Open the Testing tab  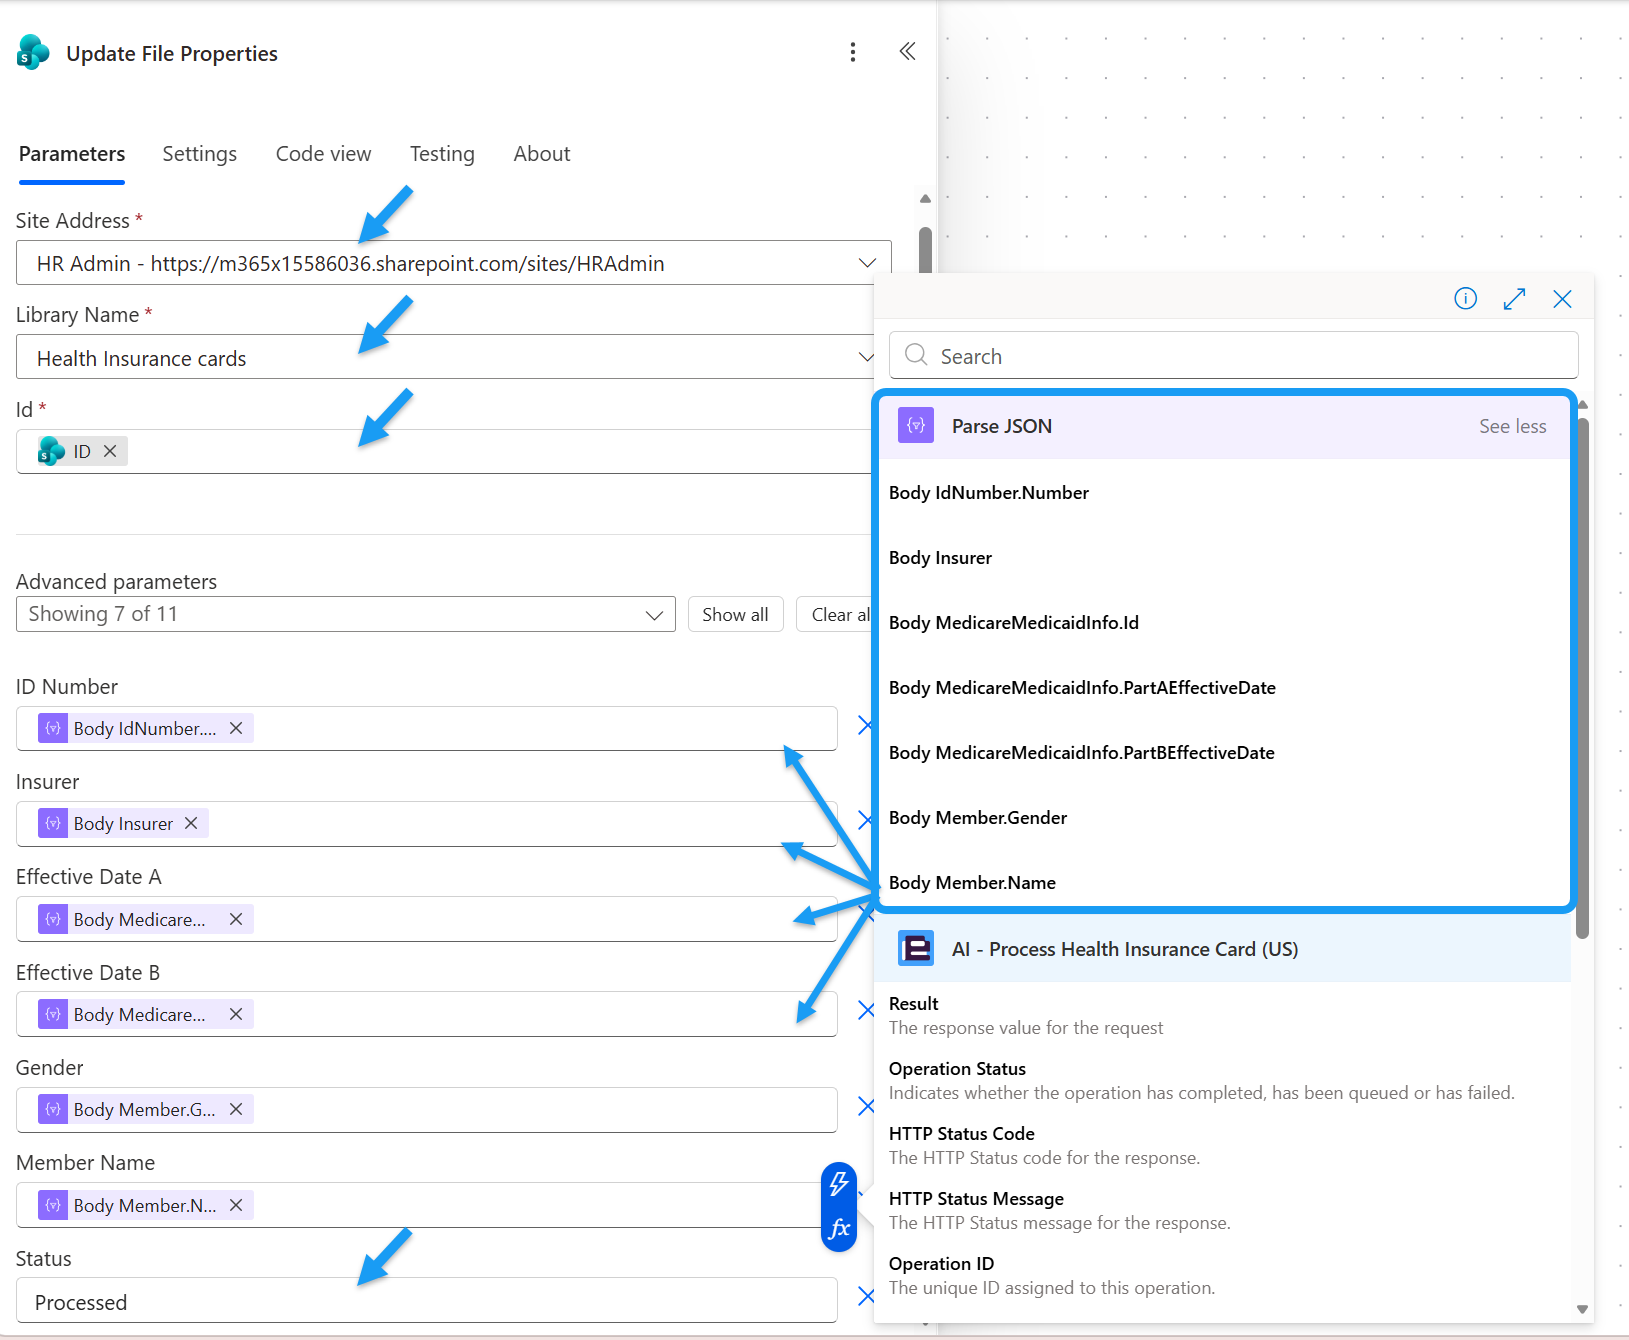(x=442, y=154)
